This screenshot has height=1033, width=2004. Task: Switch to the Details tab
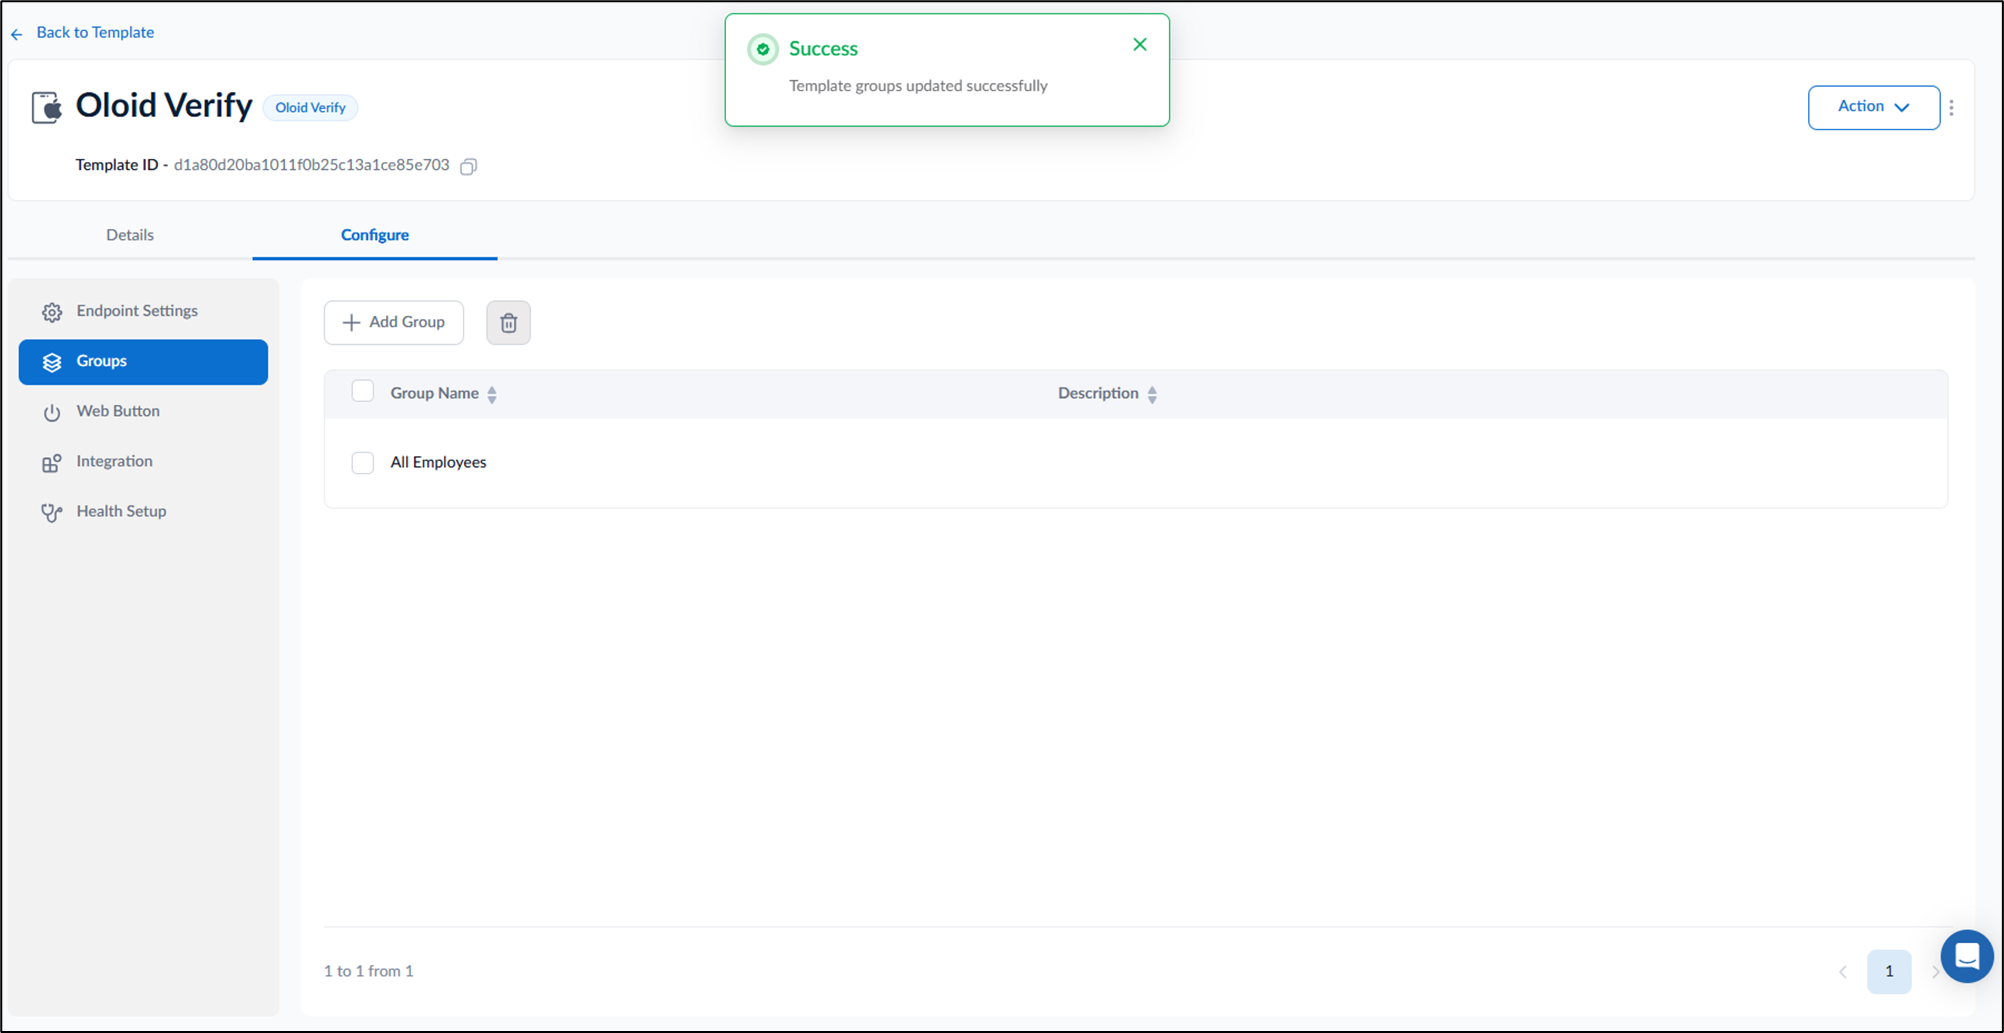(130, 235)
